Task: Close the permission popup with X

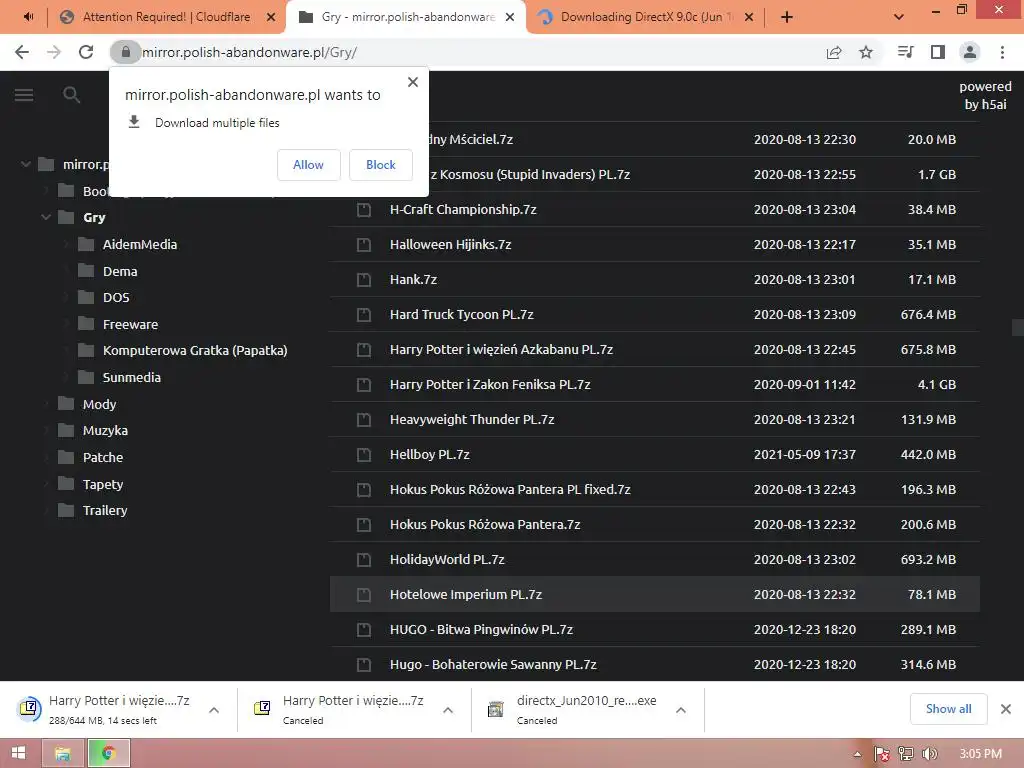Action: click(x=413, y=82)
